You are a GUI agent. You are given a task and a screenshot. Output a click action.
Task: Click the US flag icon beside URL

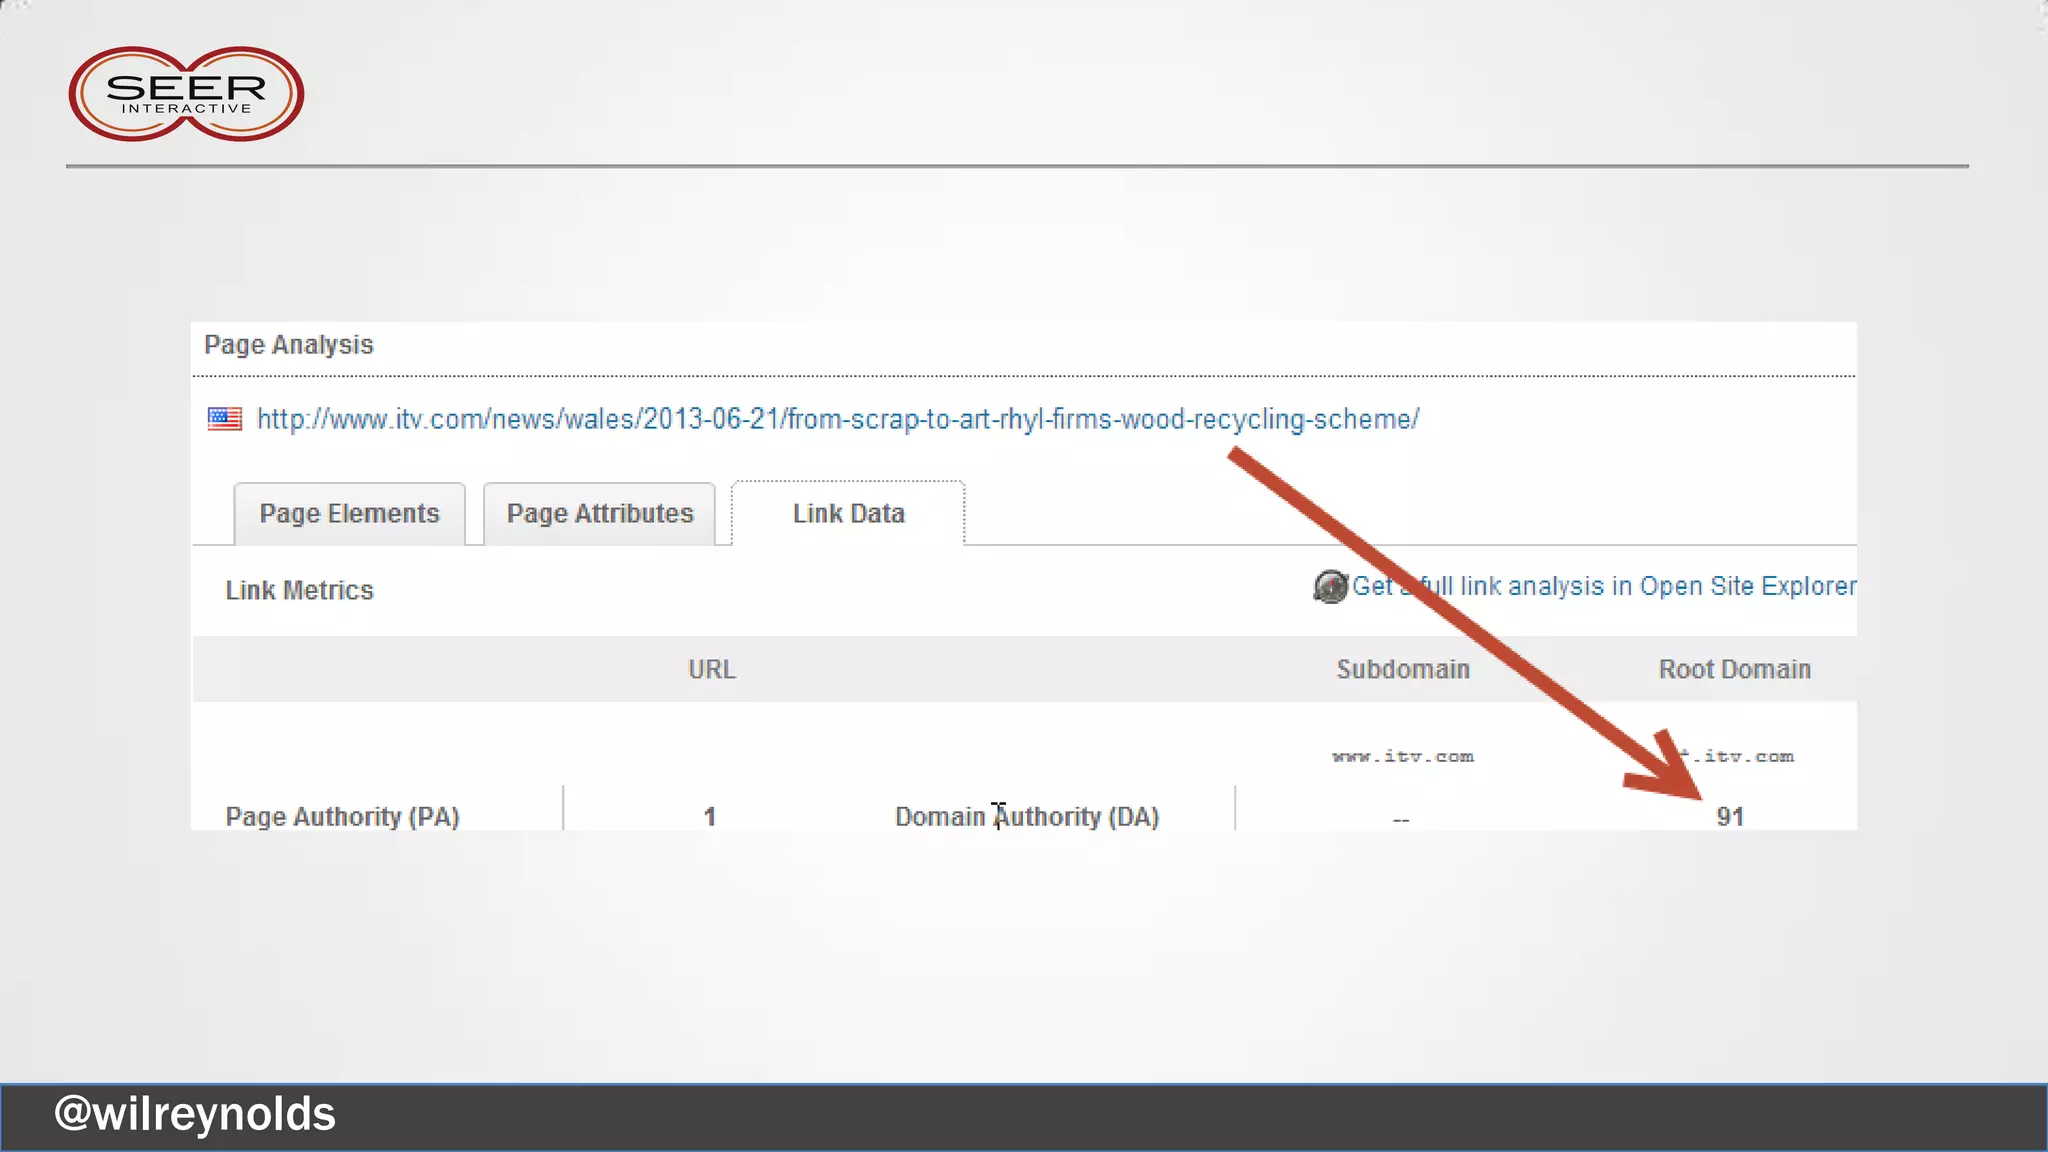pyautogui.click(x=225, y=419)
